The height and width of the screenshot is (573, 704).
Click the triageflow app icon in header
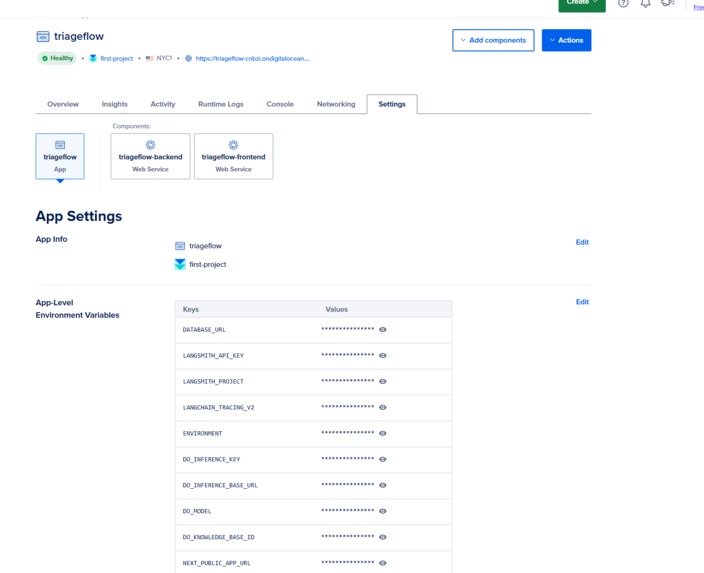43,36
